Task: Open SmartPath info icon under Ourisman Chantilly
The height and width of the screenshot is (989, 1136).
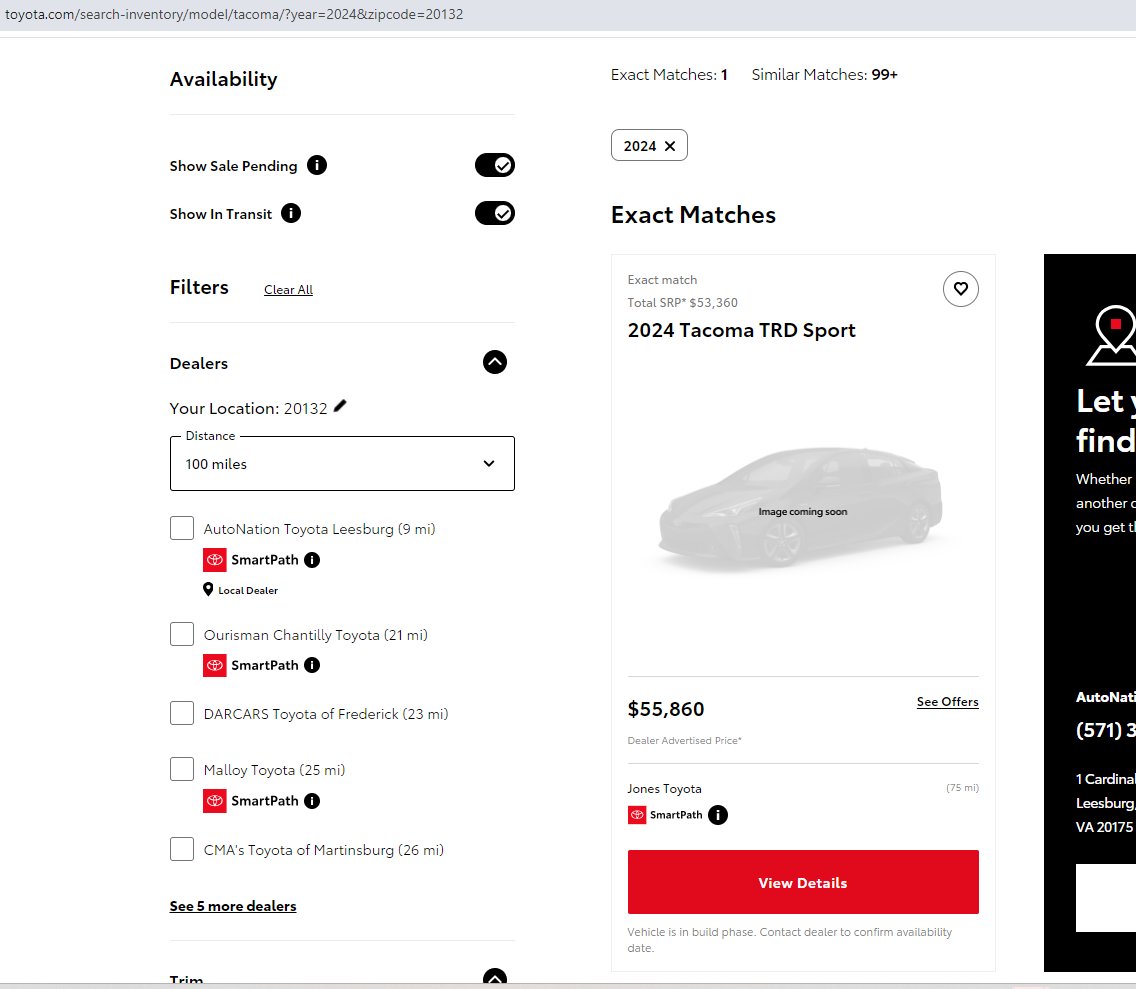Action: [x=312, y=665]
